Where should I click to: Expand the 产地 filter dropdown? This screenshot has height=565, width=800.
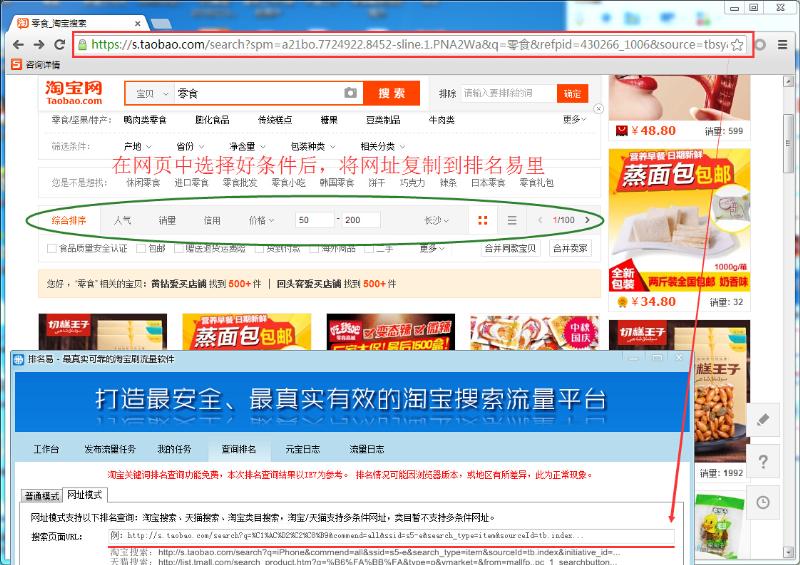coord(138,146)
